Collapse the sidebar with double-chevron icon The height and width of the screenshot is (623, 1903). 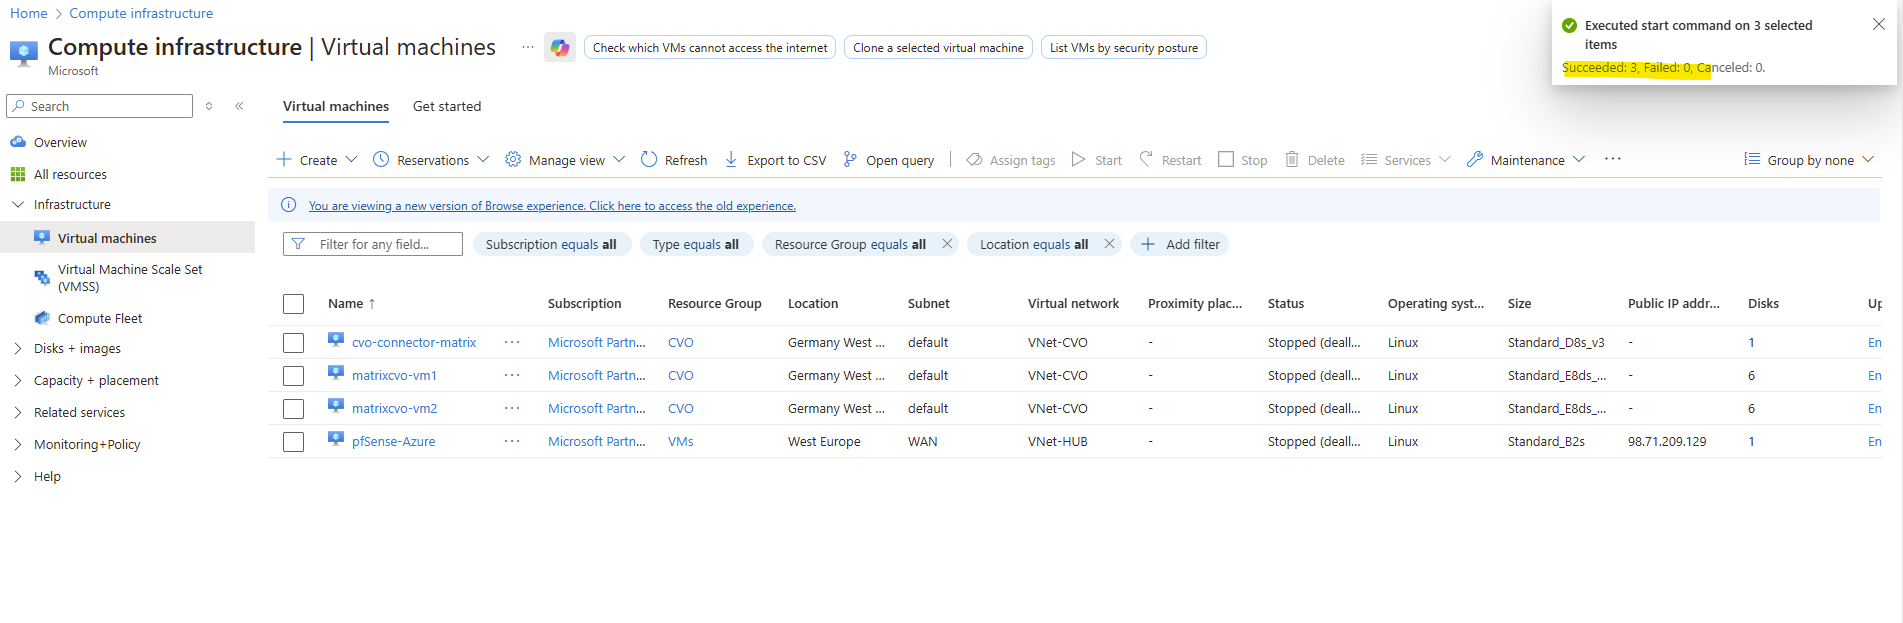point(239,106)
